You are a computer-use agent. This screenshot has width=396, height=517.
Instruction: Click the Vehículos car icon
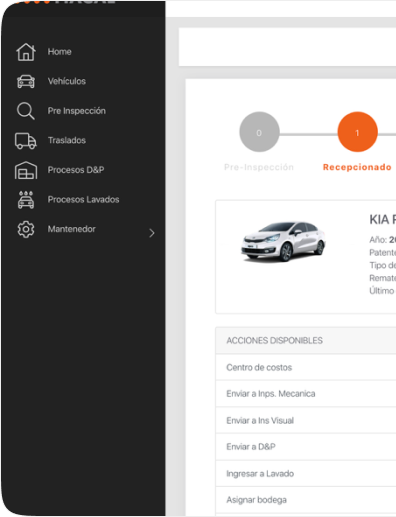[26, 81]
